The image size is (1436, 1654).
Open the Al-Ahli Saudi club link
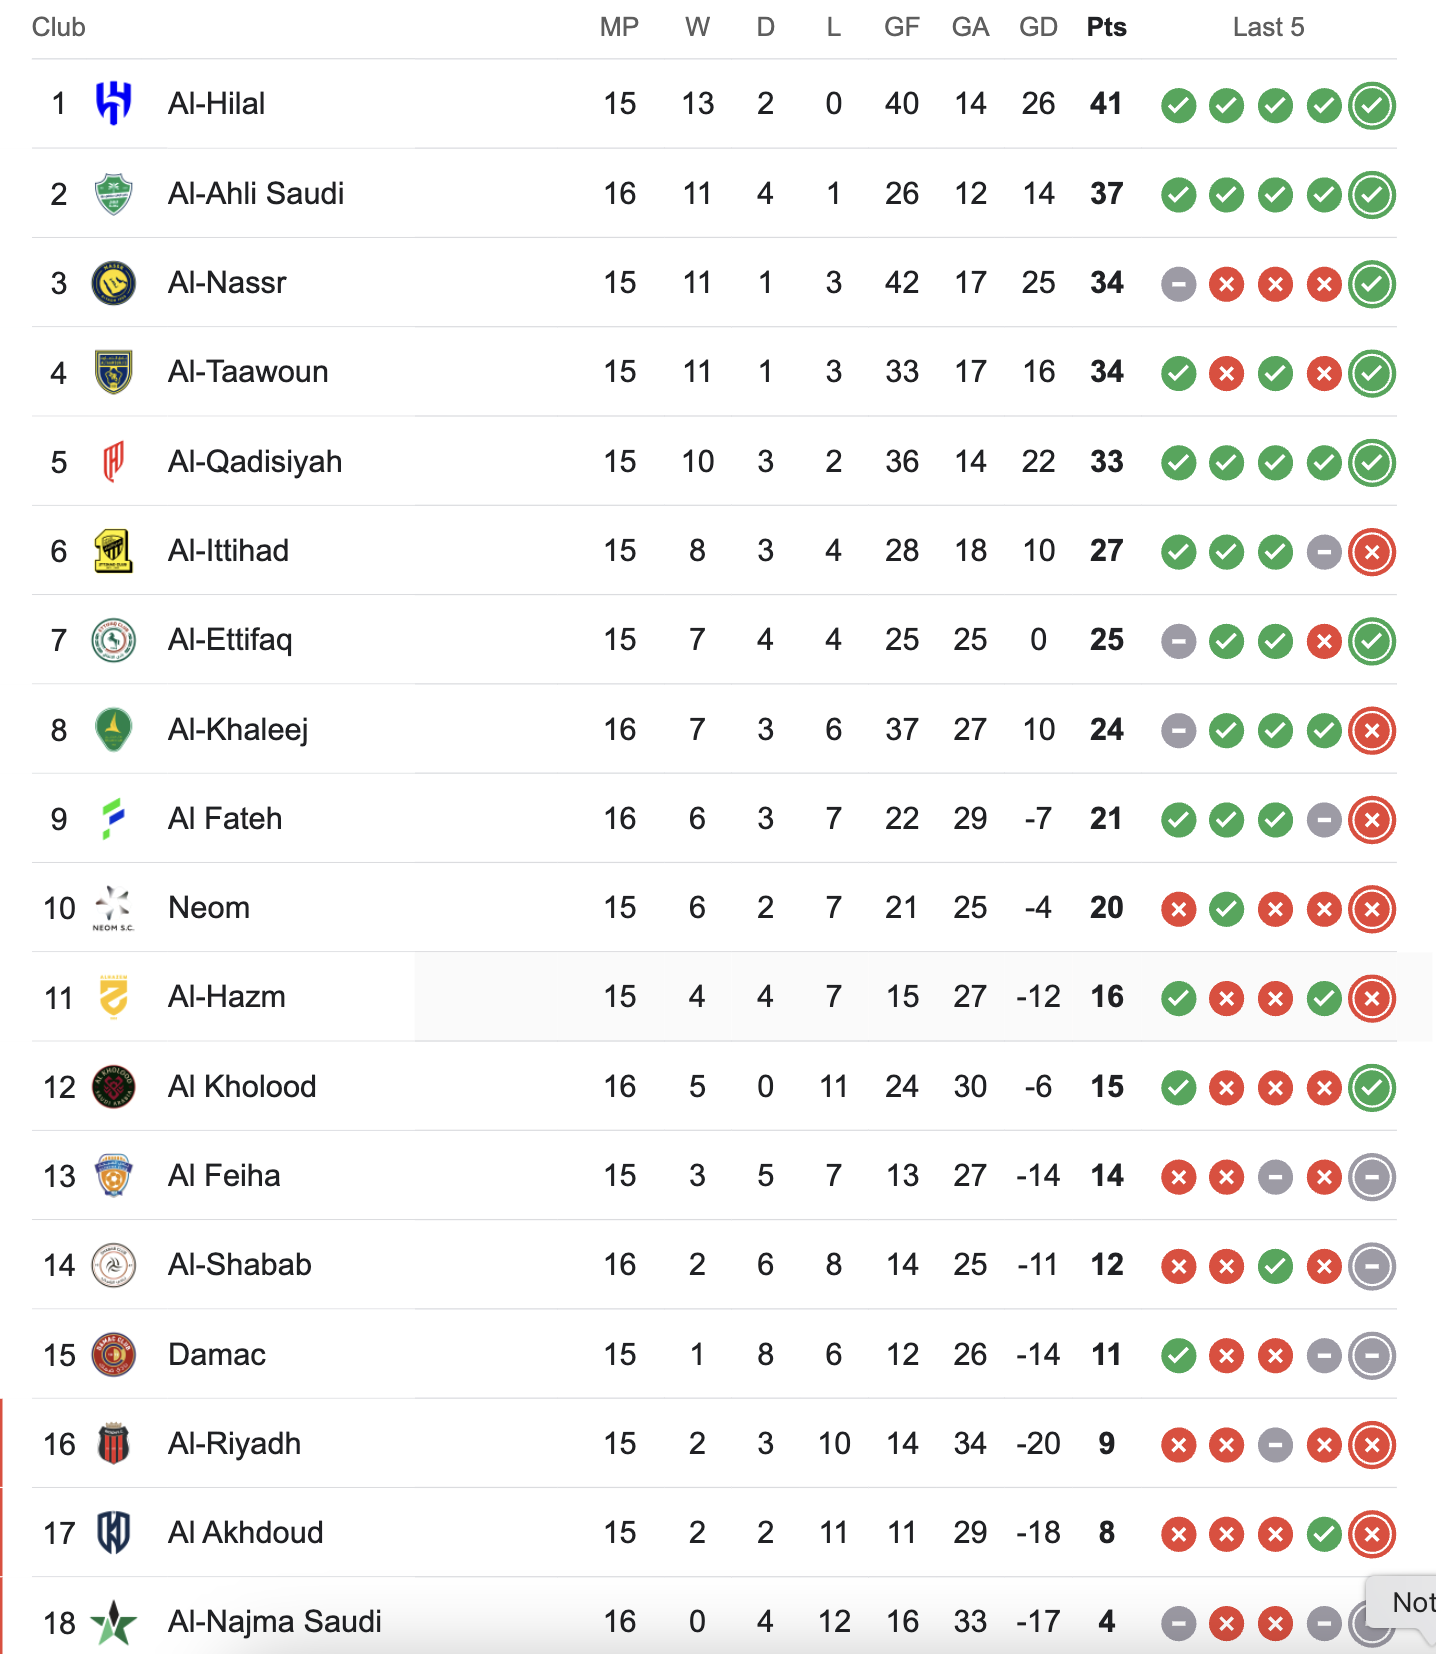[x=255, y=194]
